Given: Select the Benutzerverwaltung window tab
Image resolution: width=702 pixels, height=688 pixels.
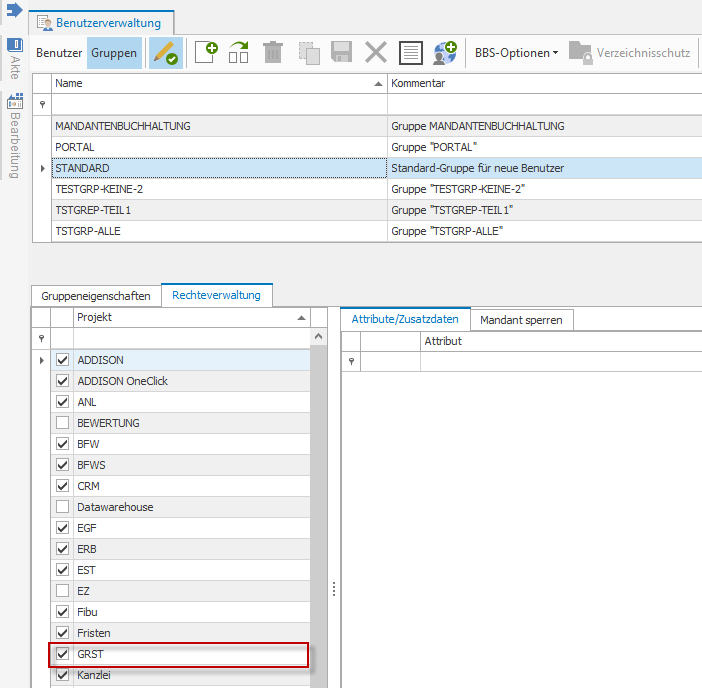Looking at the screenshot, I should 102,23.
